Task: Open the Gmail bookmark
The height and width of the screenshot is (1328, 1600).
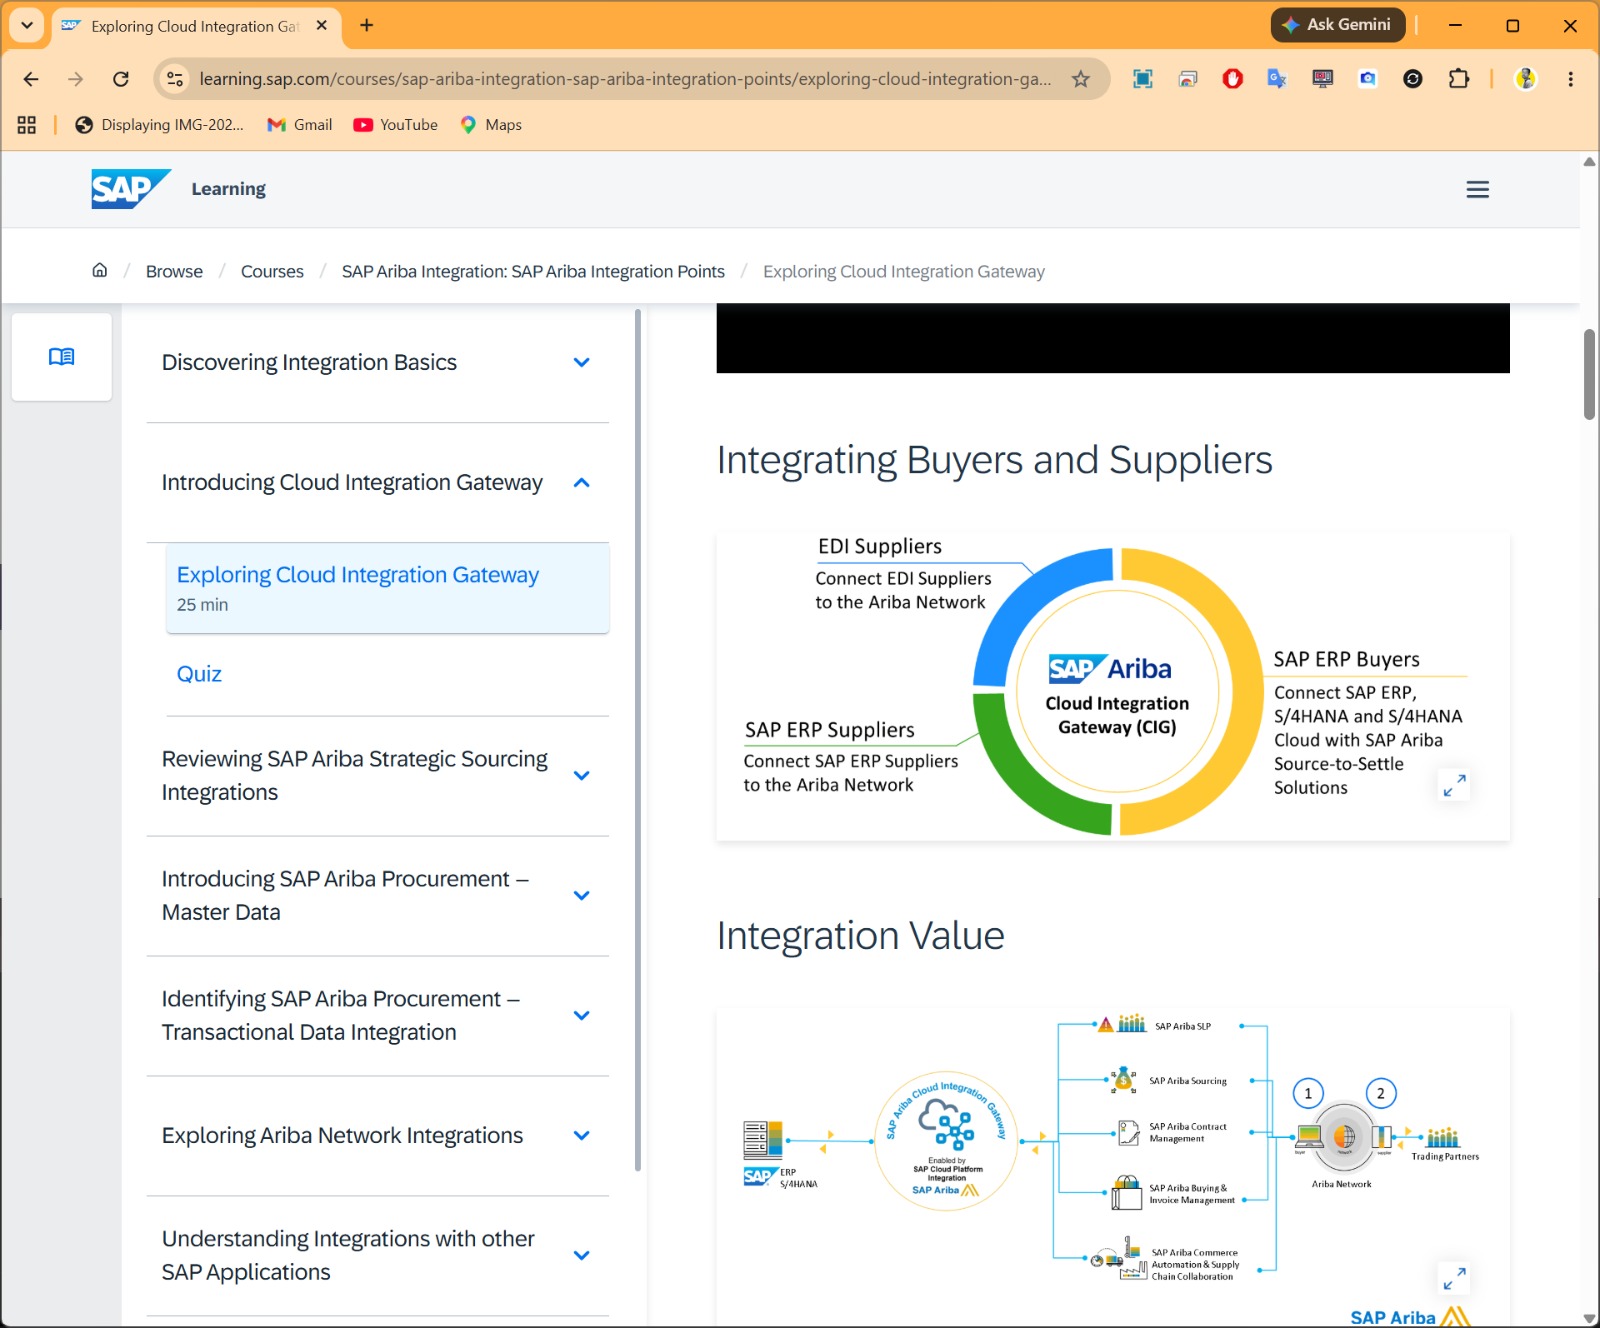Action: 299,125
